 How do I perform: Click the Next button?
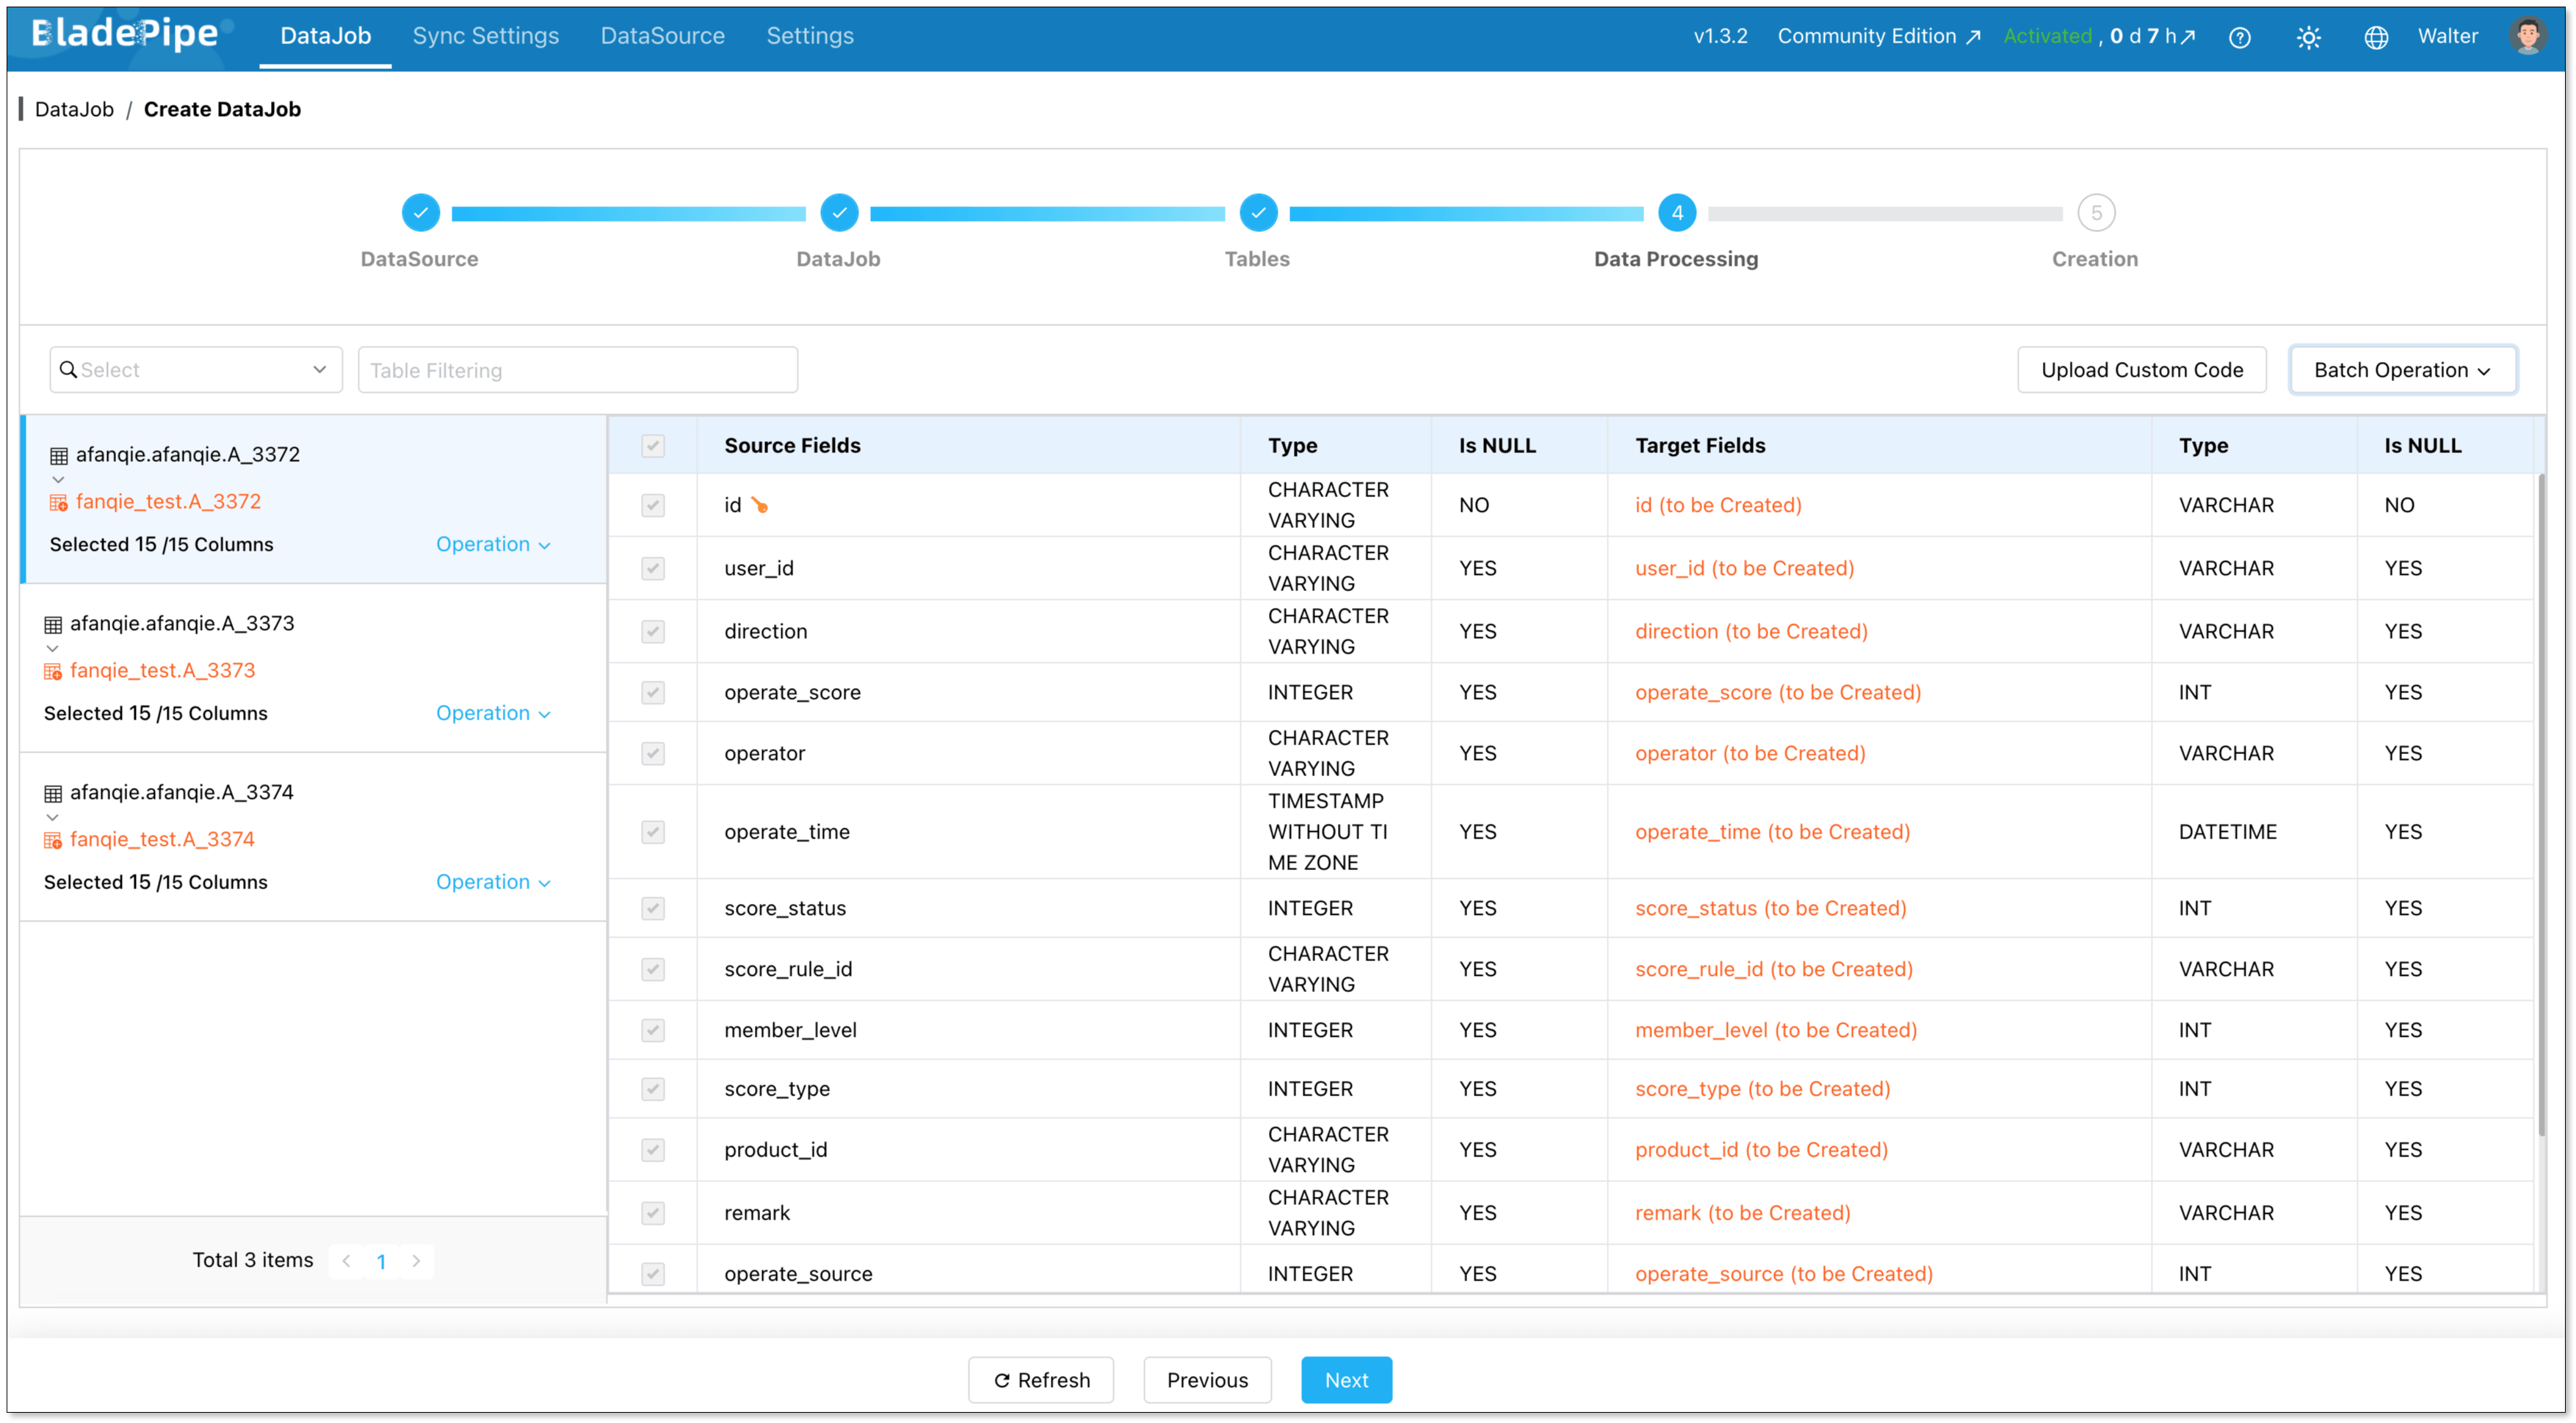pyautogui.click(x=1345, y=1380)
